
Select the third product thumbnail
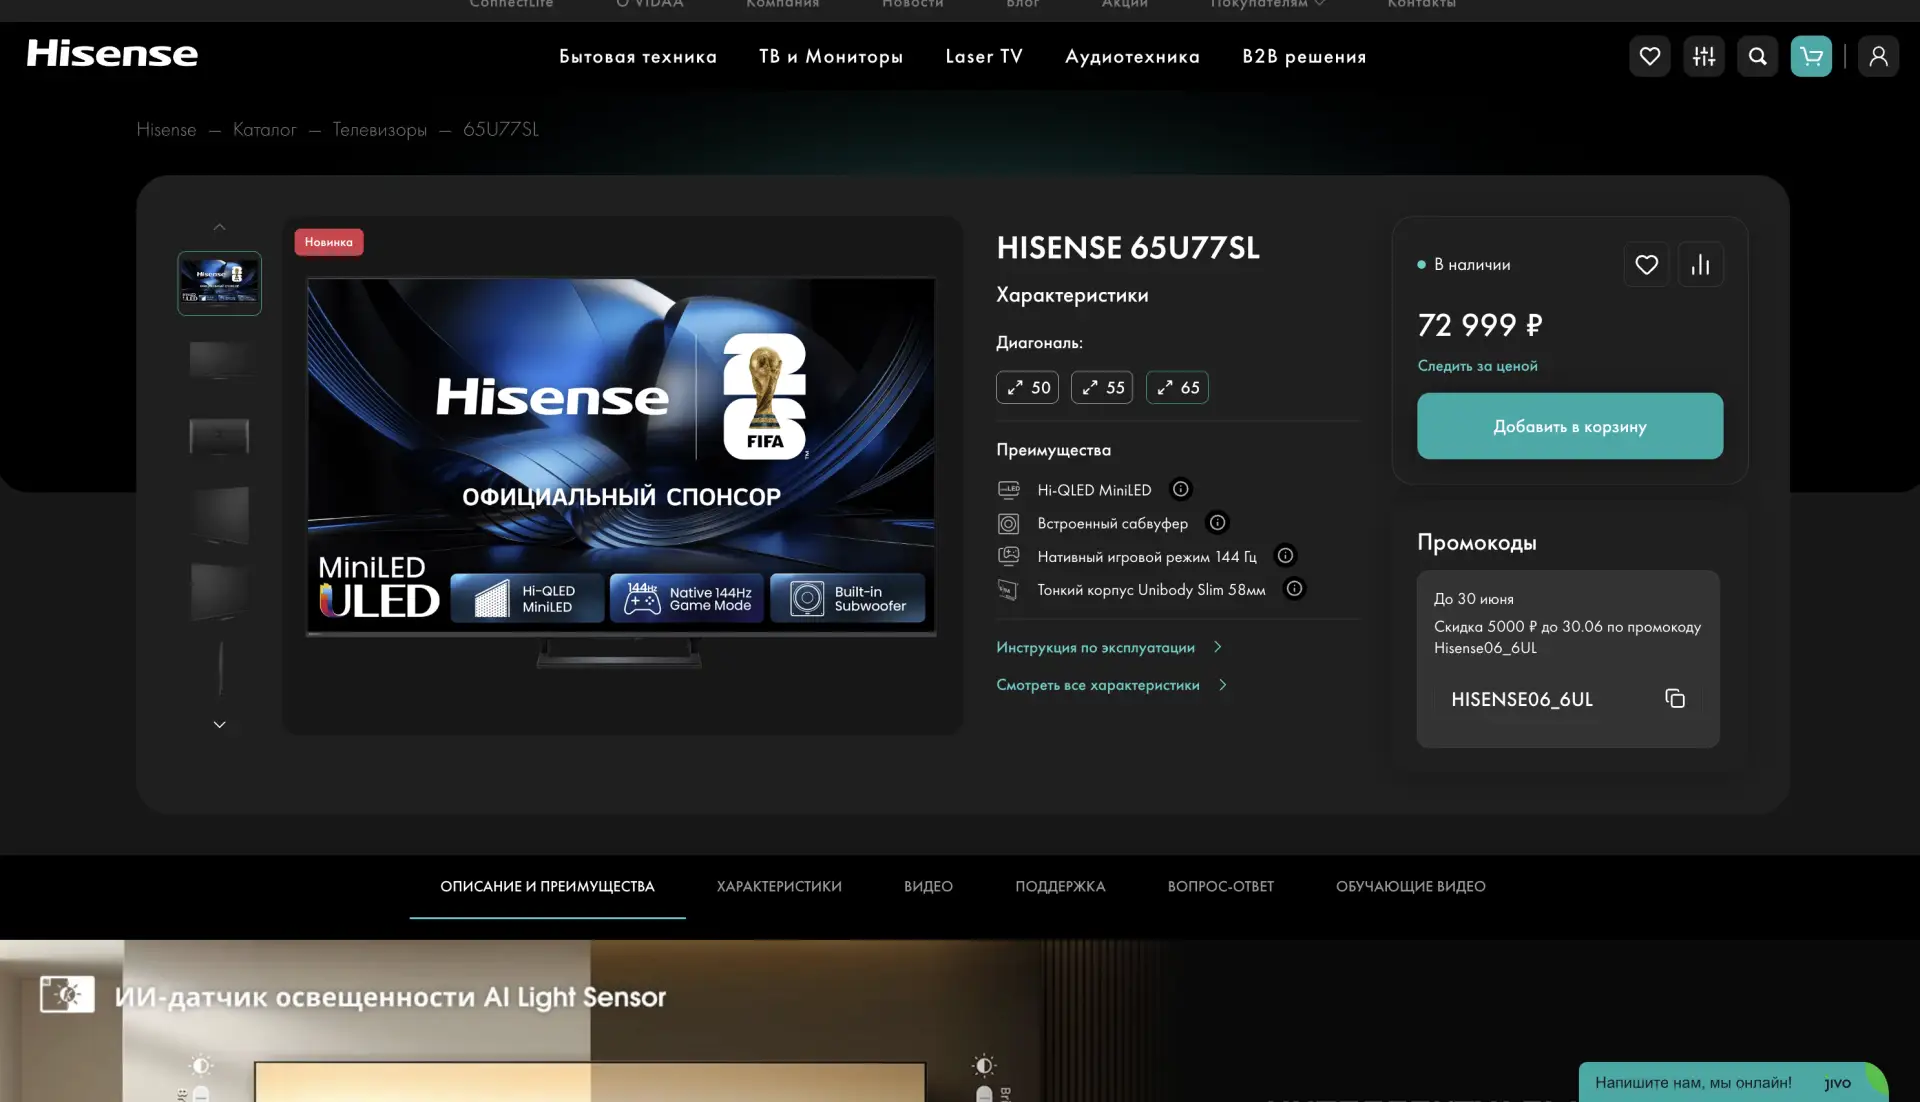coord(219,437)
